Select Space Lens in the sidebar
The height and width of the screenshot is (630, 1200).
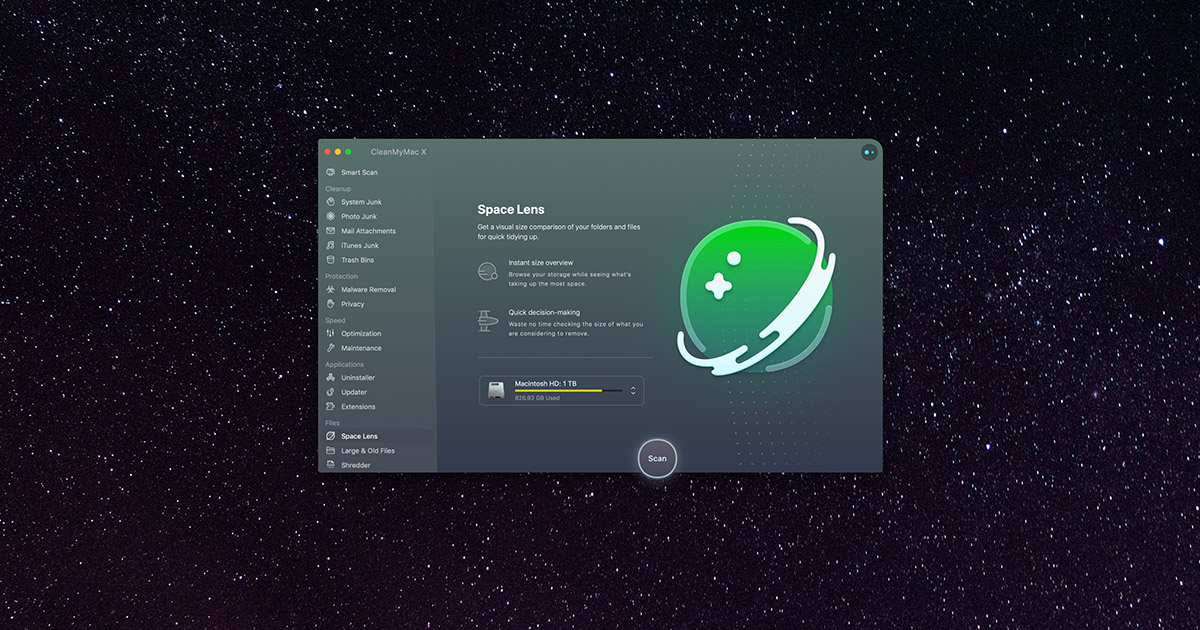[377, 436]
